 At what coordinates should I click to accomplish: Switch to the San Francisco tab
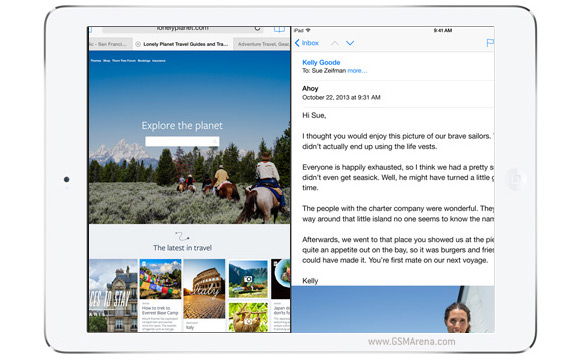click(110, 44)
